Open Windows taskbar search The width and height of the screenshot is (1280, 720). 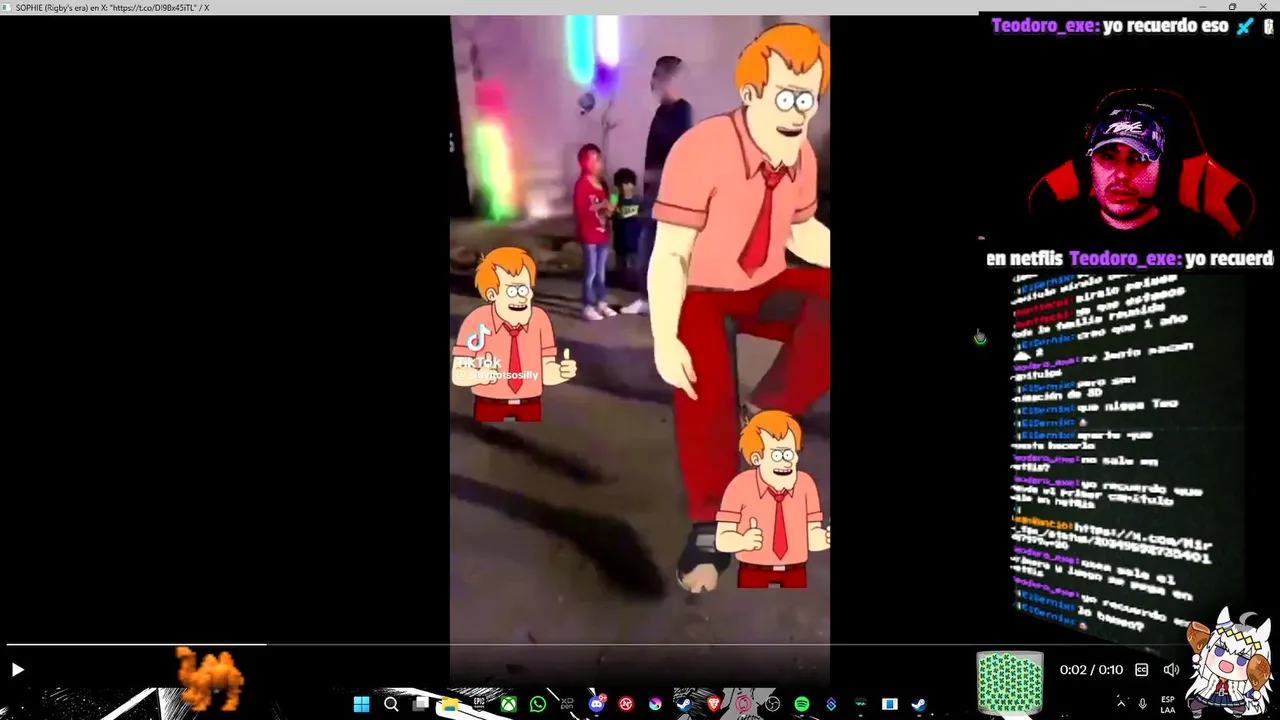391,704
